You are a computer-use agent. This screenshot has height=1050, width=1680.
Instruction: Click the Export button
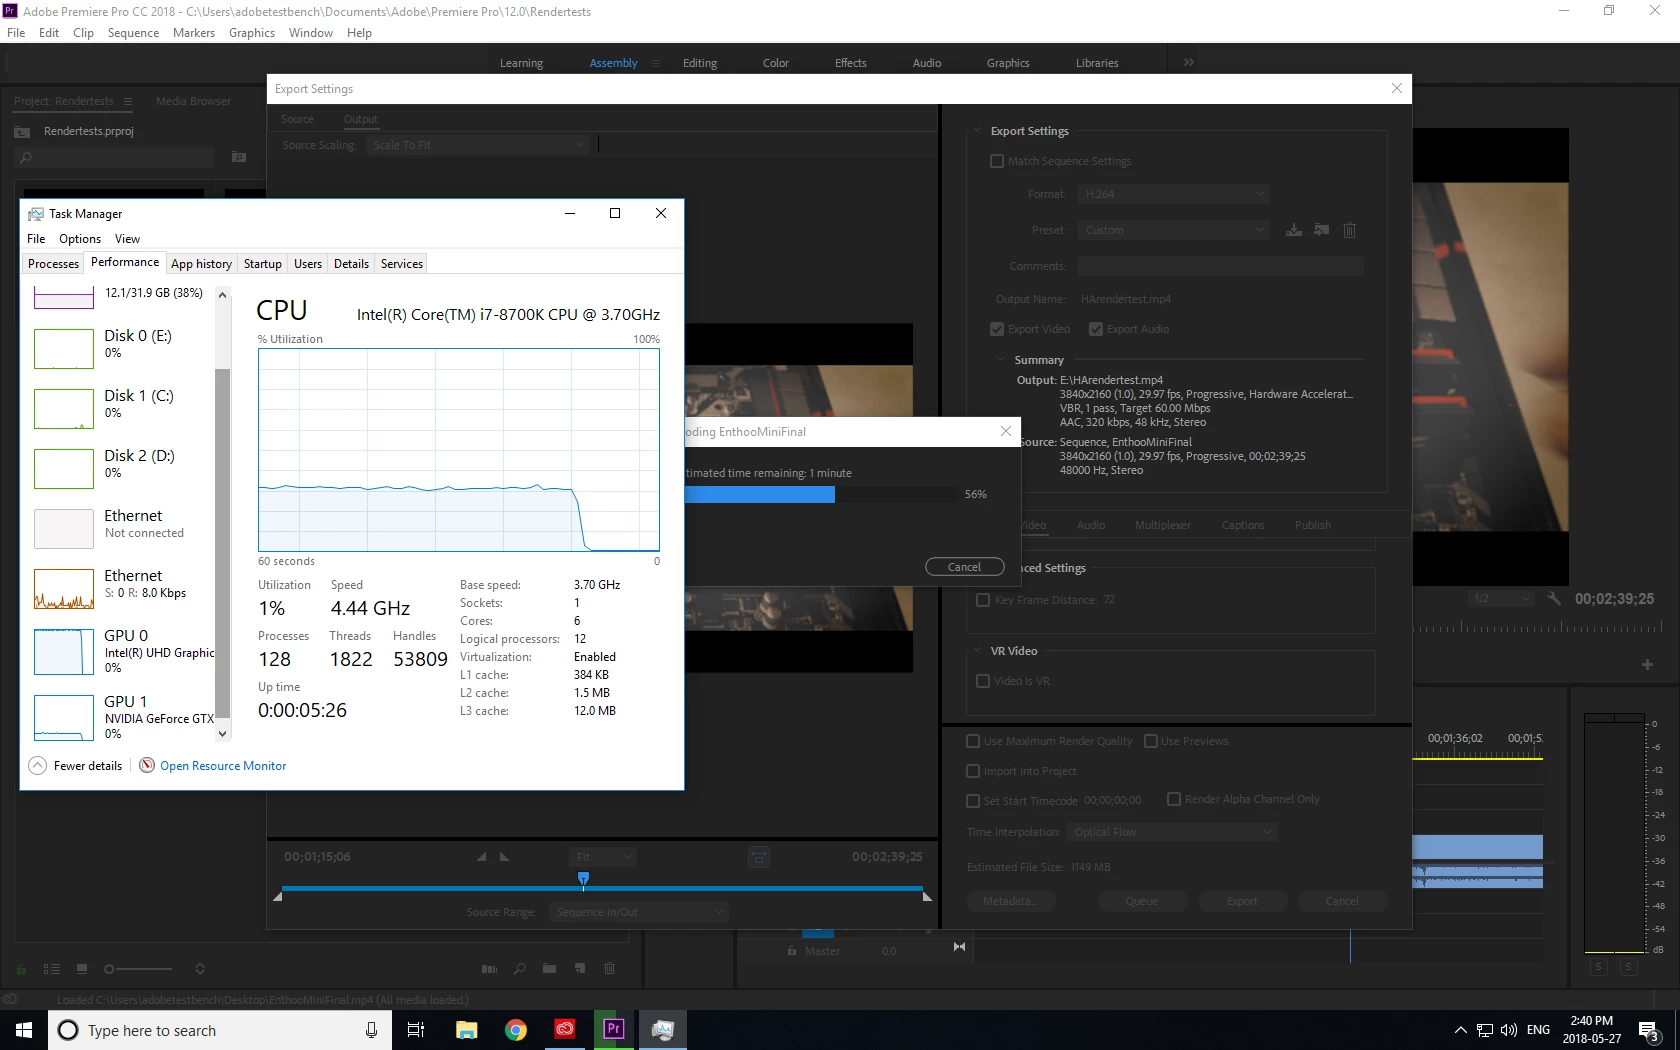pos(1242,901)
